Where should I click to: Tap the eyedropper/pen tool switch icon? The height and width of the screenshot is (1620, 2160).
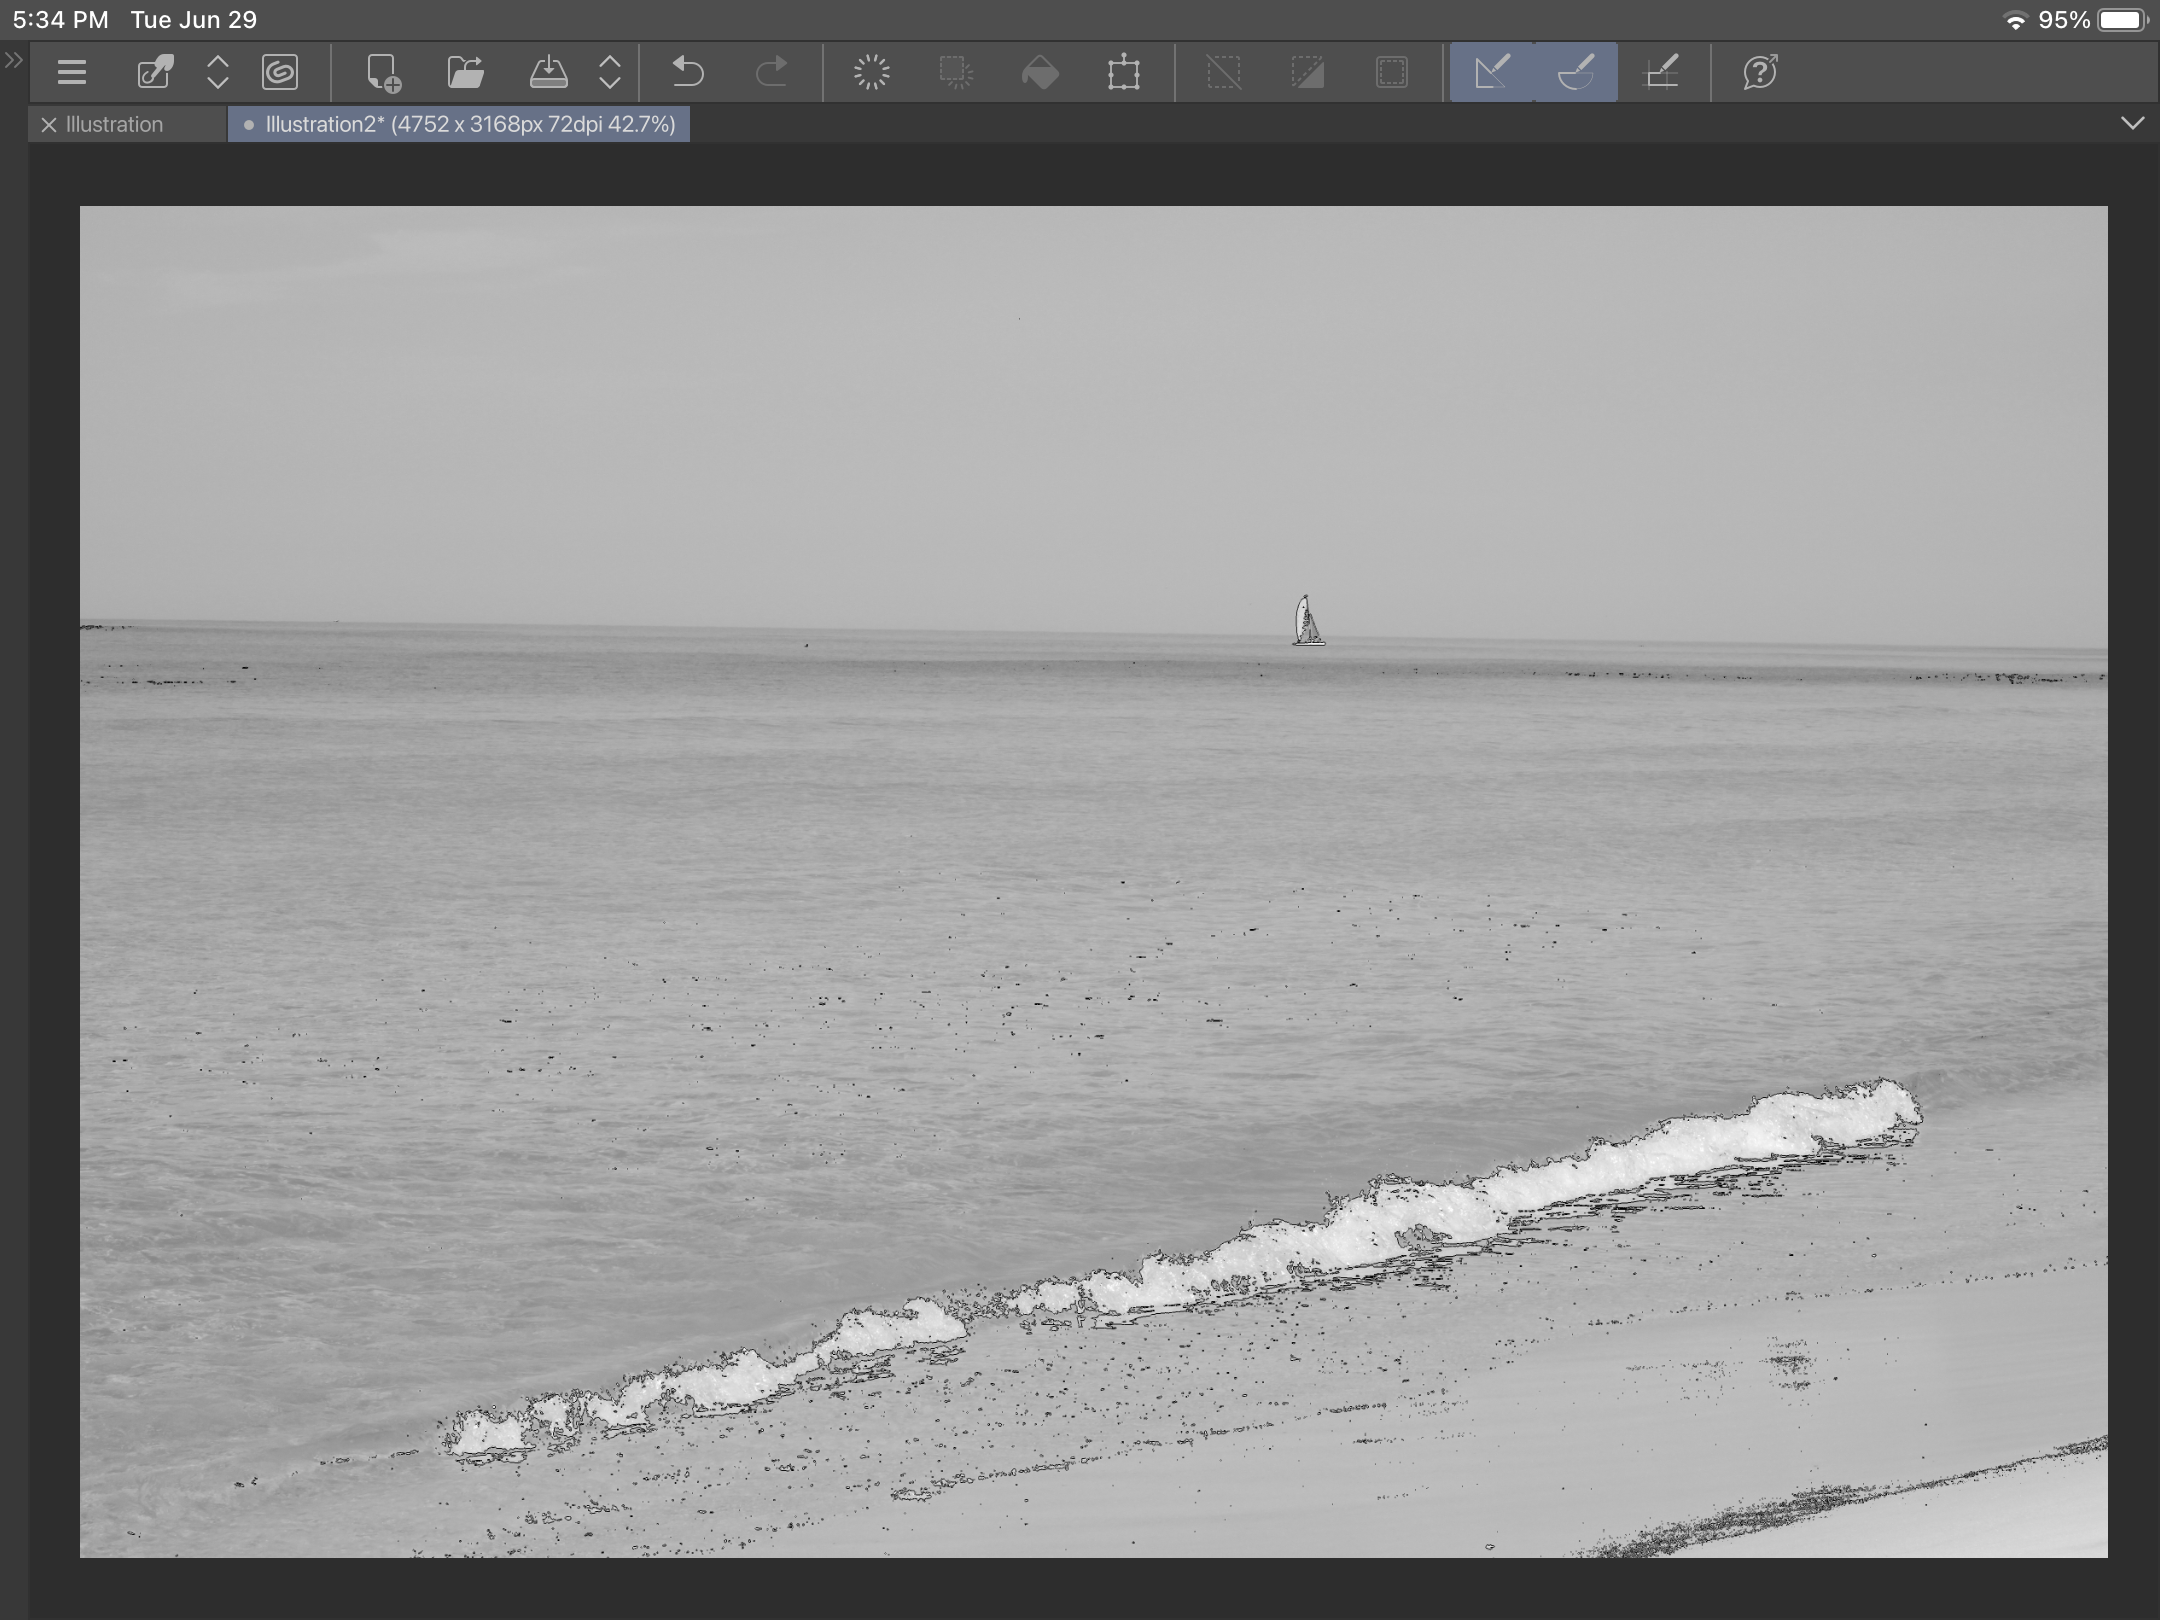point(155,72)
